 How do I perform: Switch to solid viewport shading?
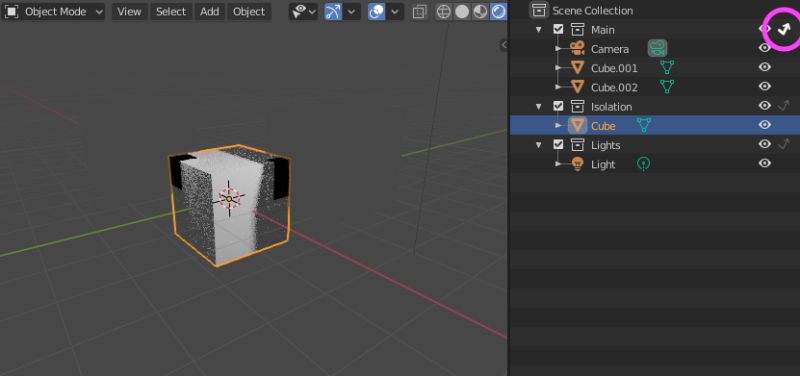[x=462, y=11]
